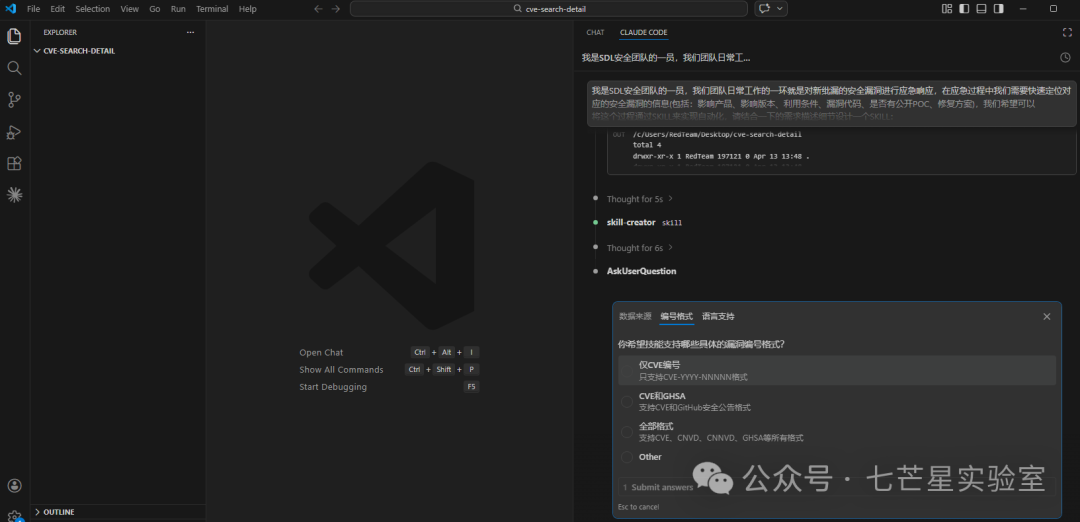Toggle Primary Side Bar layout icon
1080x522 pixels.
tap(964, 9)
